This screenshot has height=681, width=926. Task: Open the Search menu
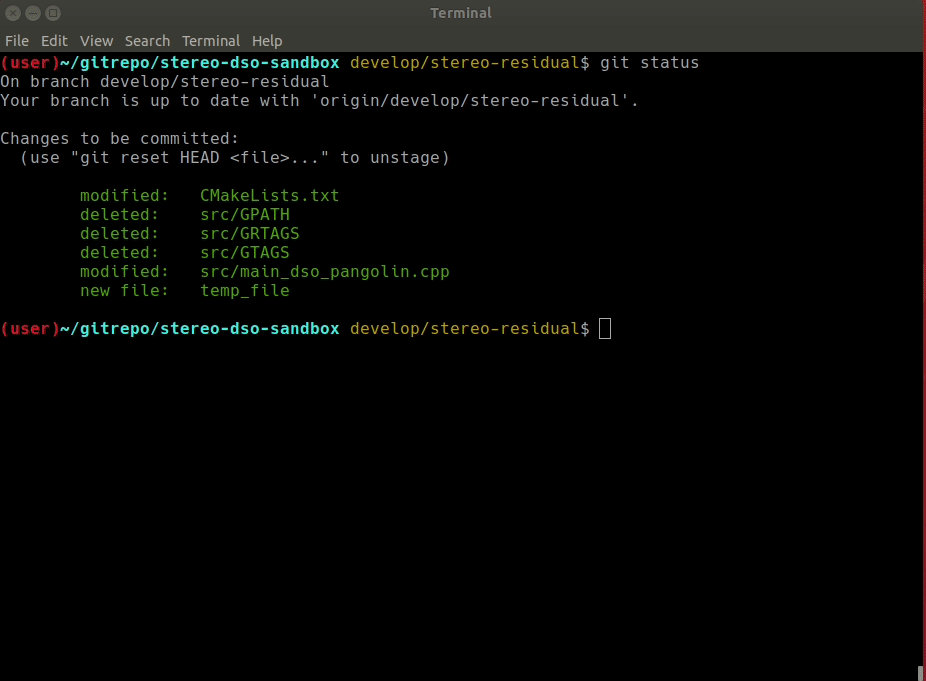147,41
